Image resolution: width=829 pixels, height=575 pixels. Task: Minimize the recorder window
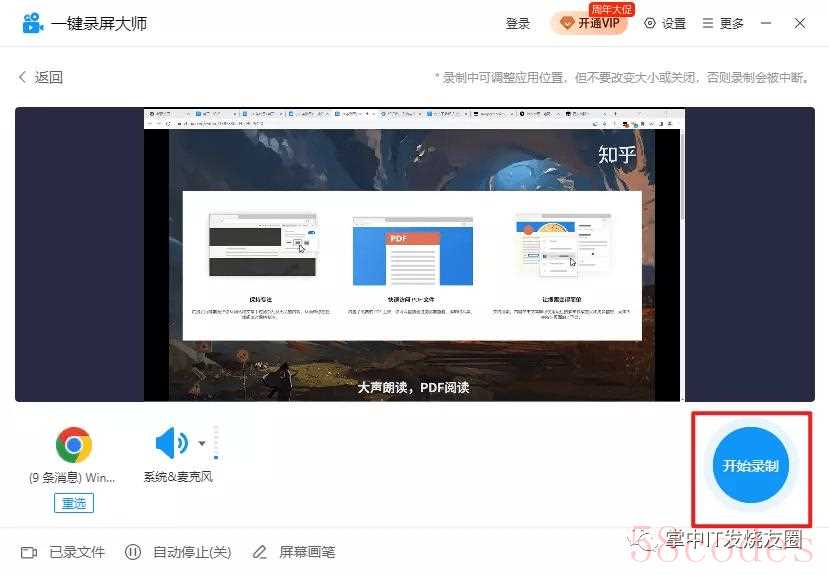point(766,23)
